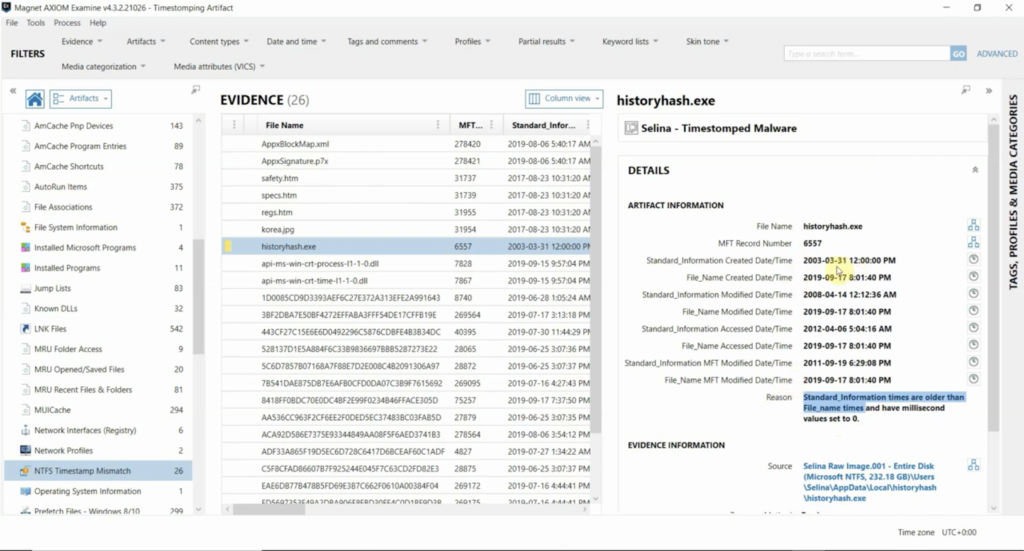Image resolution: width=1024 pixels, height=551 pixels.
Task: Click the Selina Timestomped Malware tag icon
Action: (x=631, y=128)
